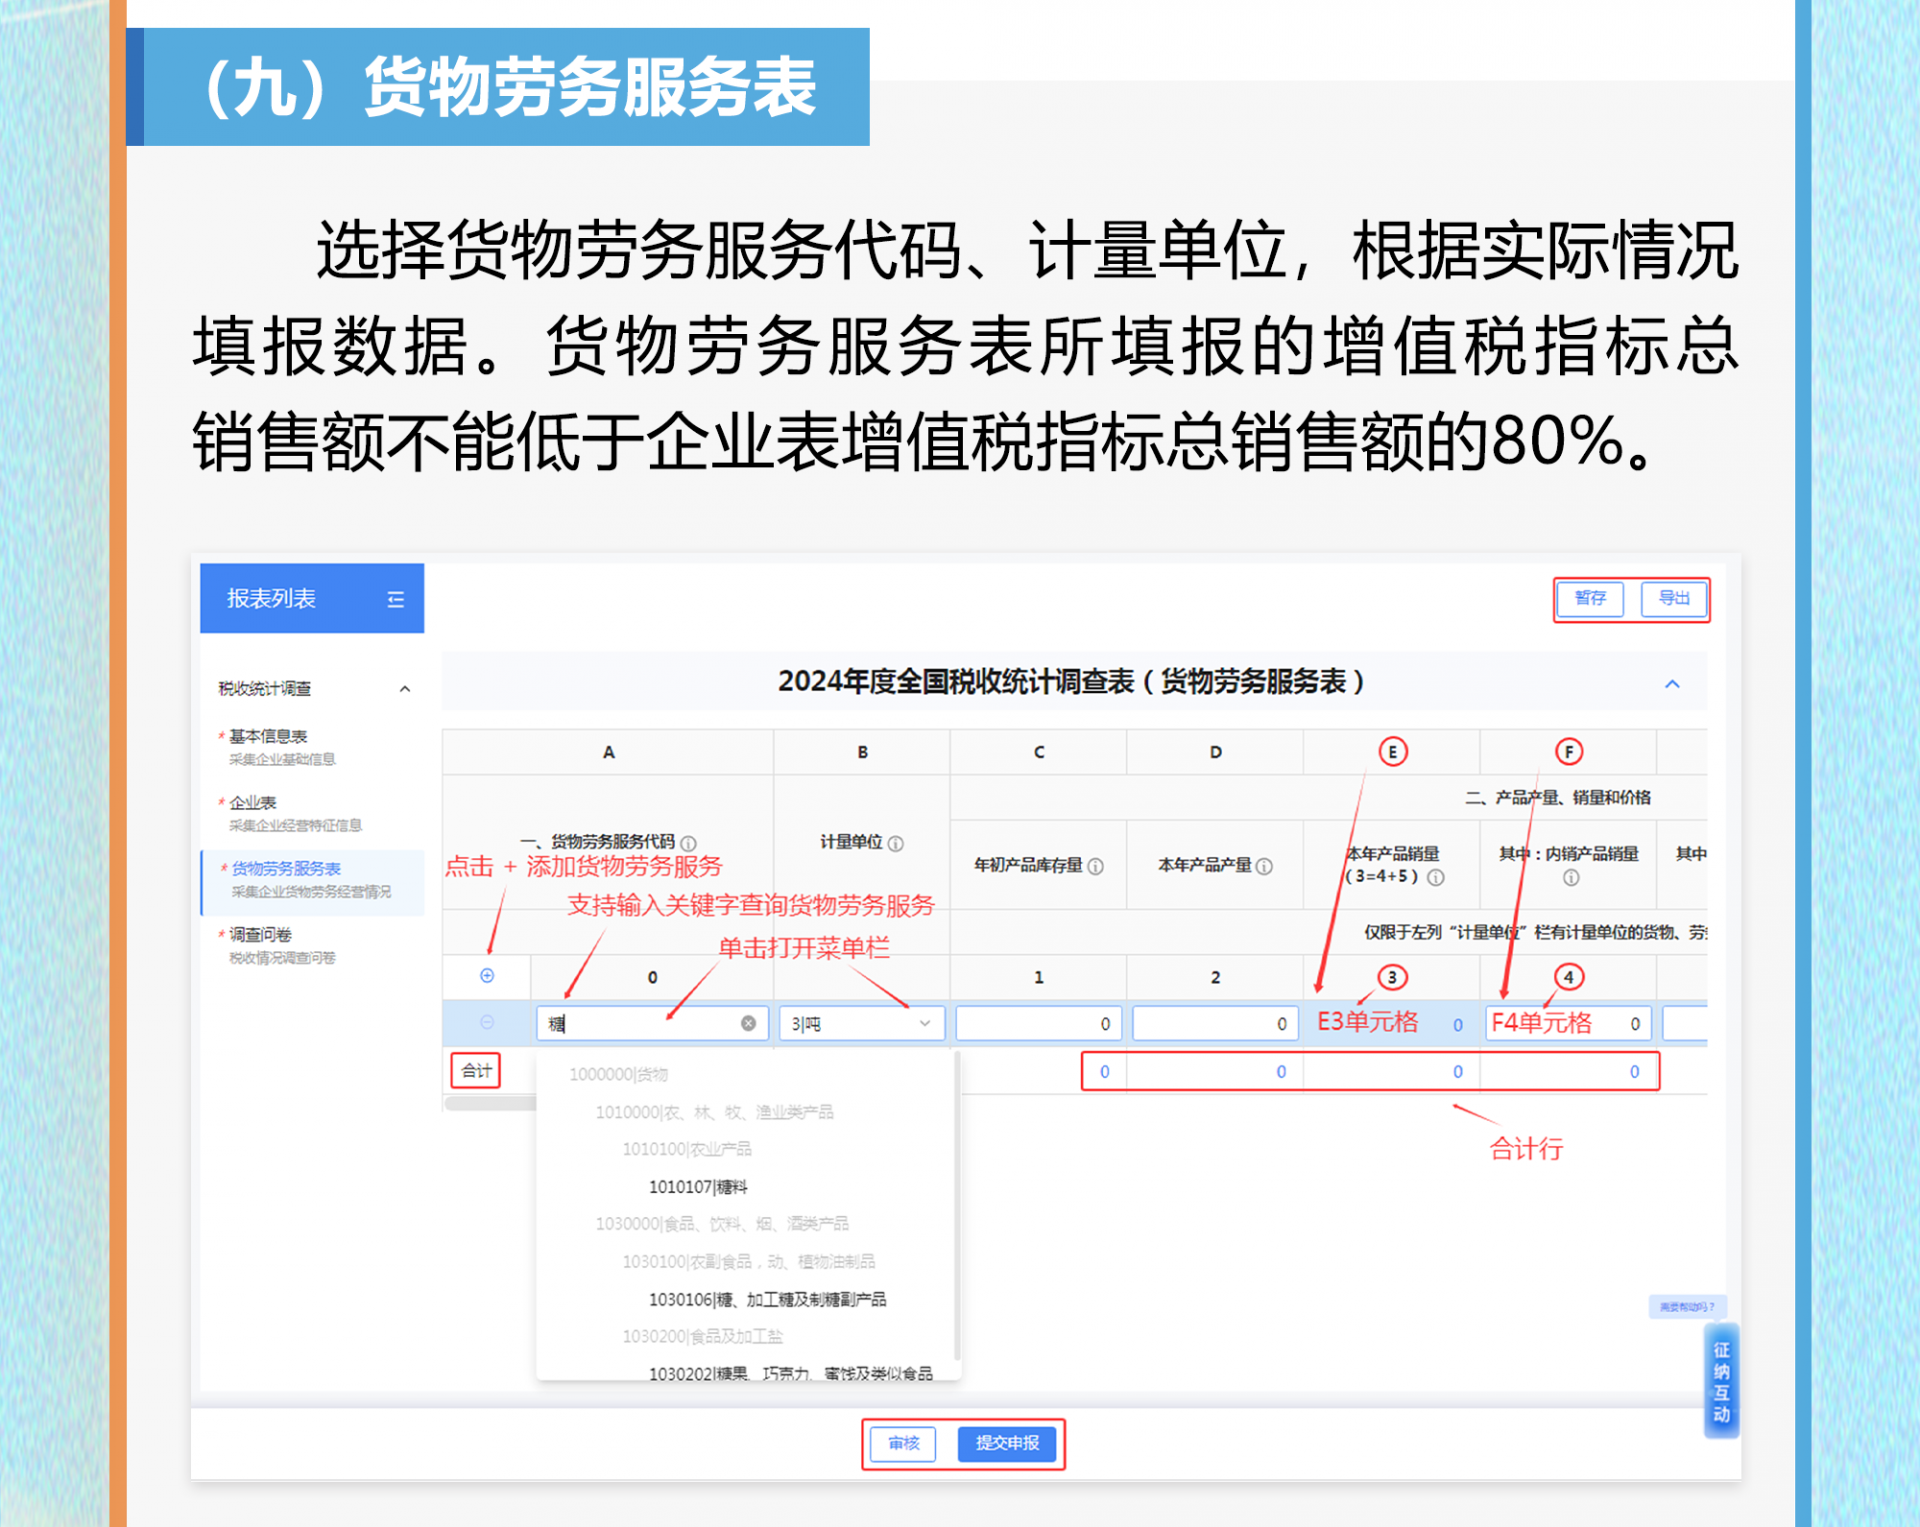
Task: Clear the goods service code search field
Action: 748,1023
